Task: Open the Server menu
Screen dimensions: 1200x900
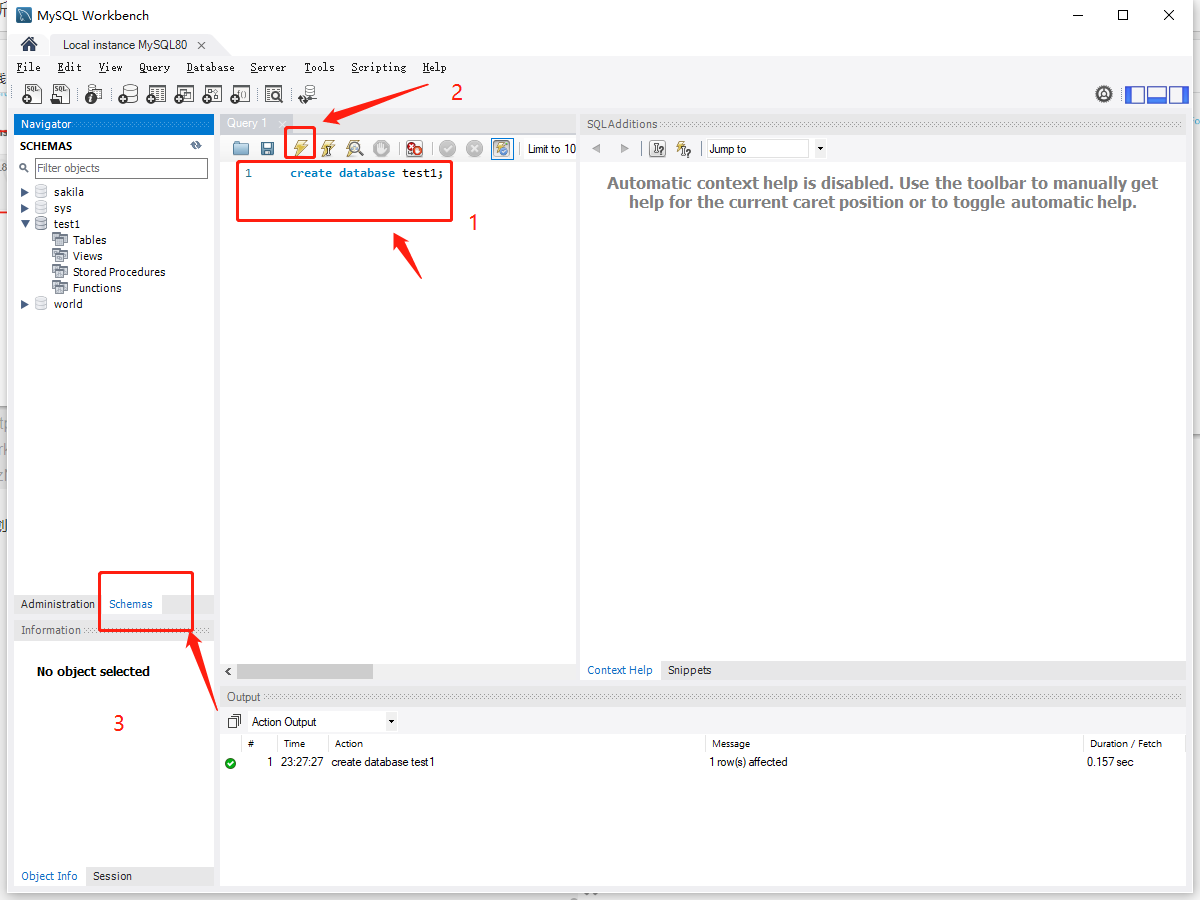Action: point(268,67)
